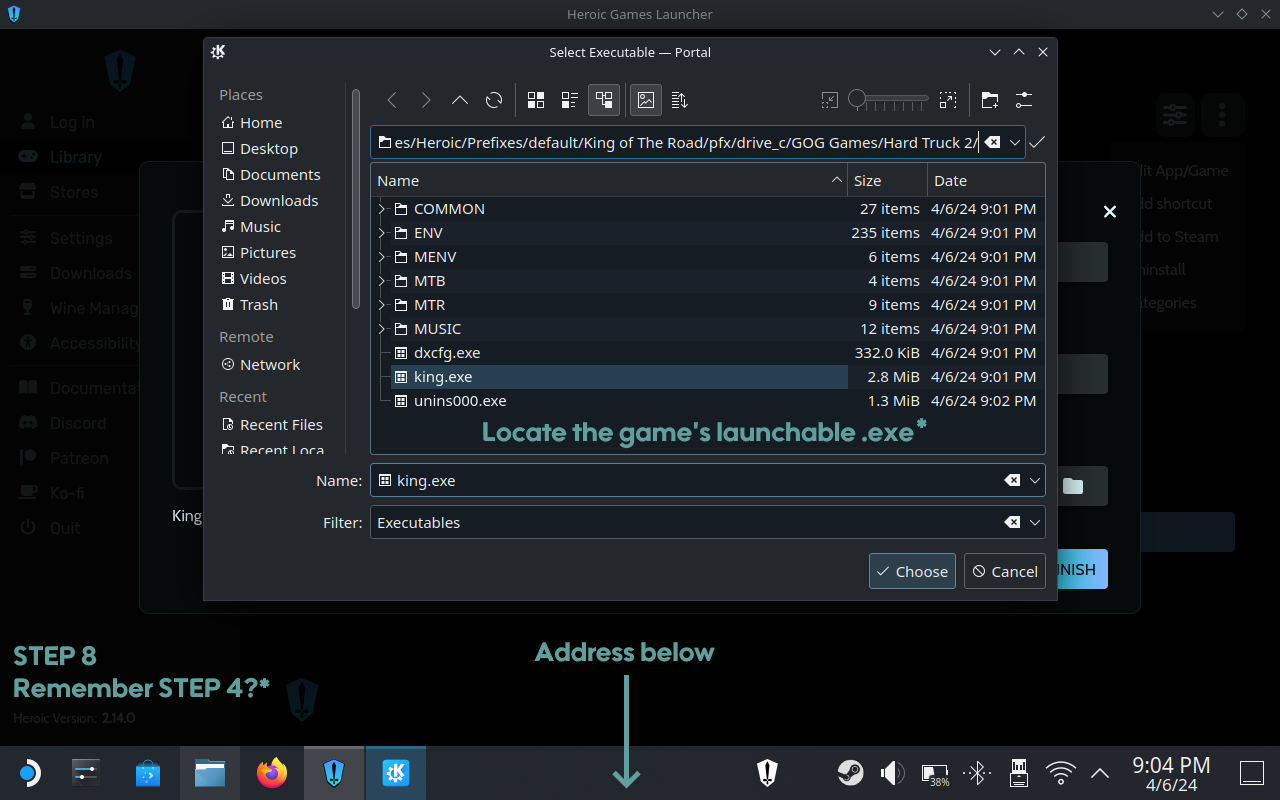Open Firefox from the taskbar

pos(271,773)
